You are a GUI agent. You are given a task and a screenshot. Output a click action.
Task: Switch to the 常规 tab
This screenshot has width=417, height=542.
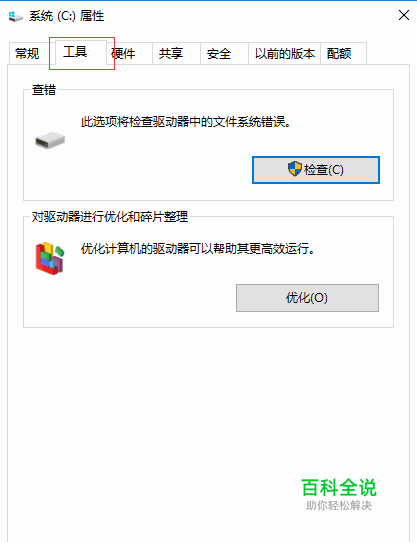coord(28,54)
